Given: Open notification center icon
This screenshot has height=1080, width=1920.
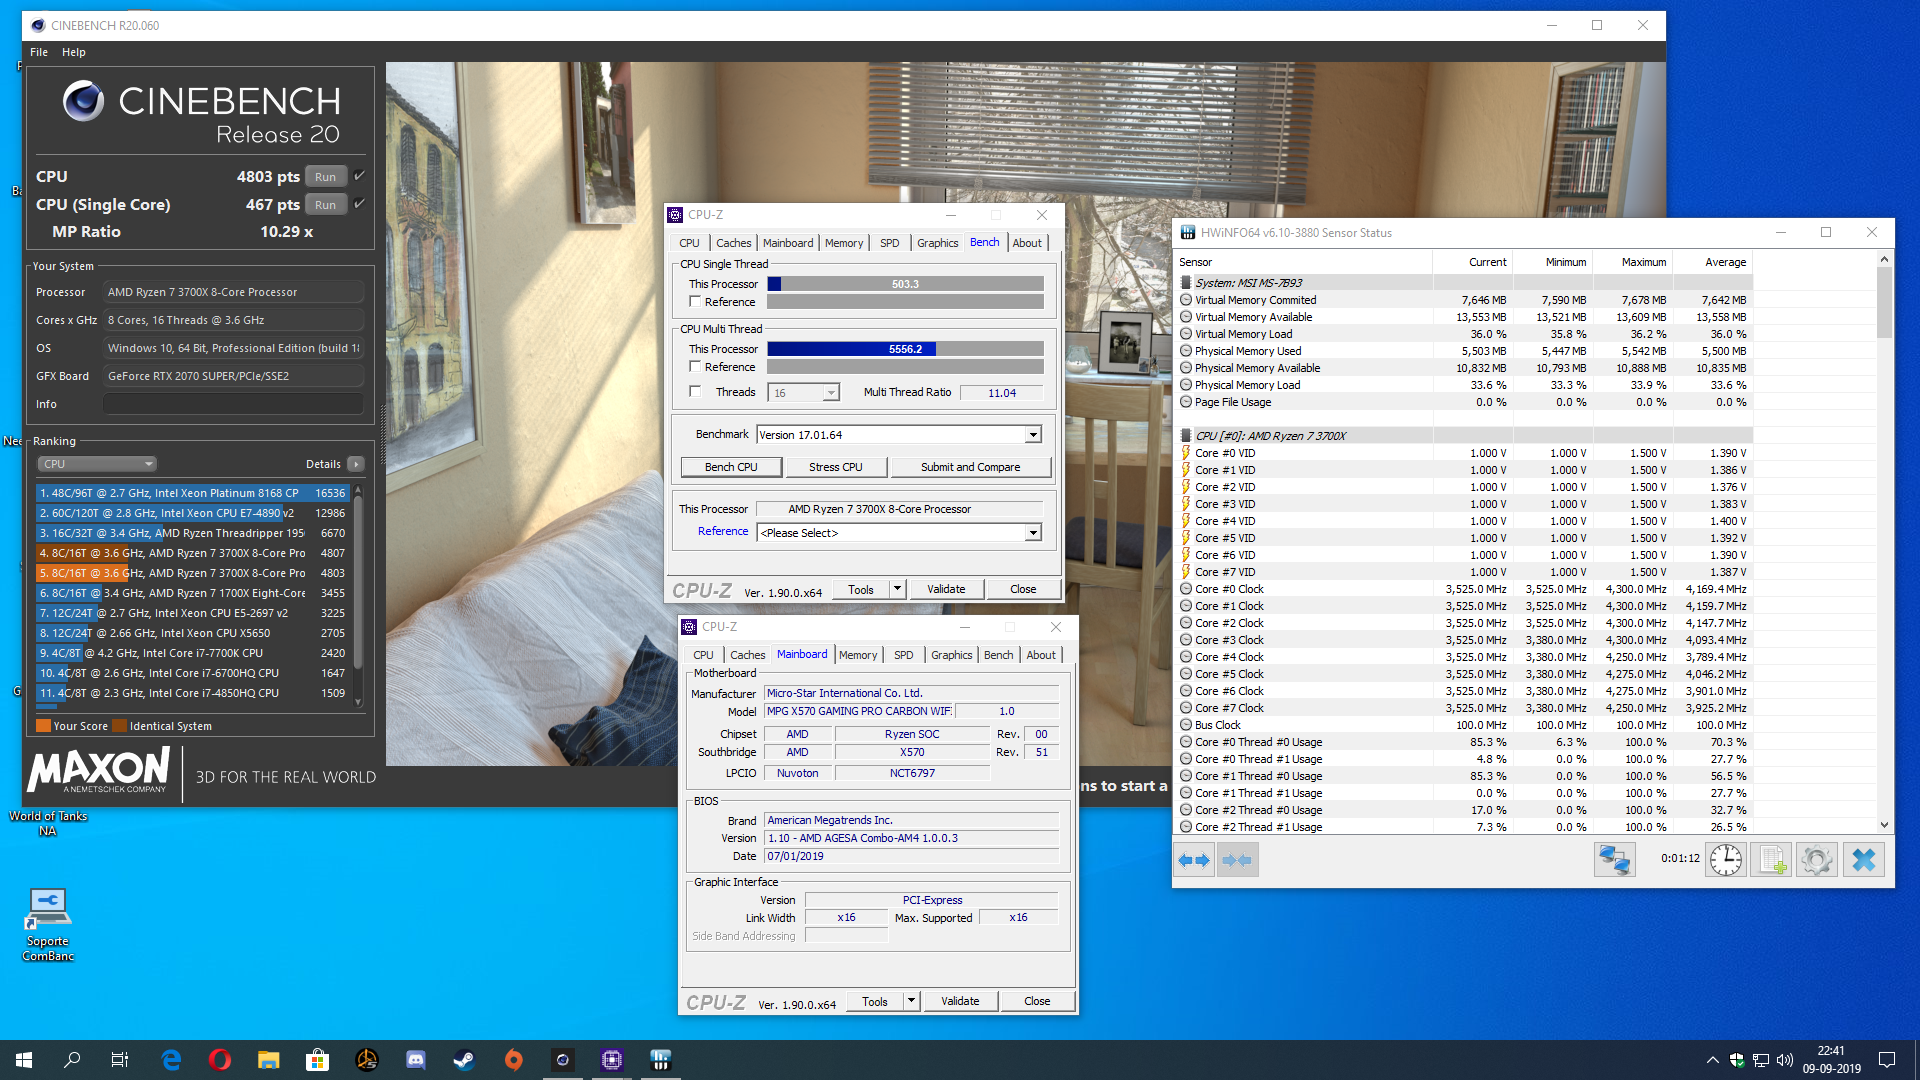Looking at the screenshot, I should click(1887, 1060).
